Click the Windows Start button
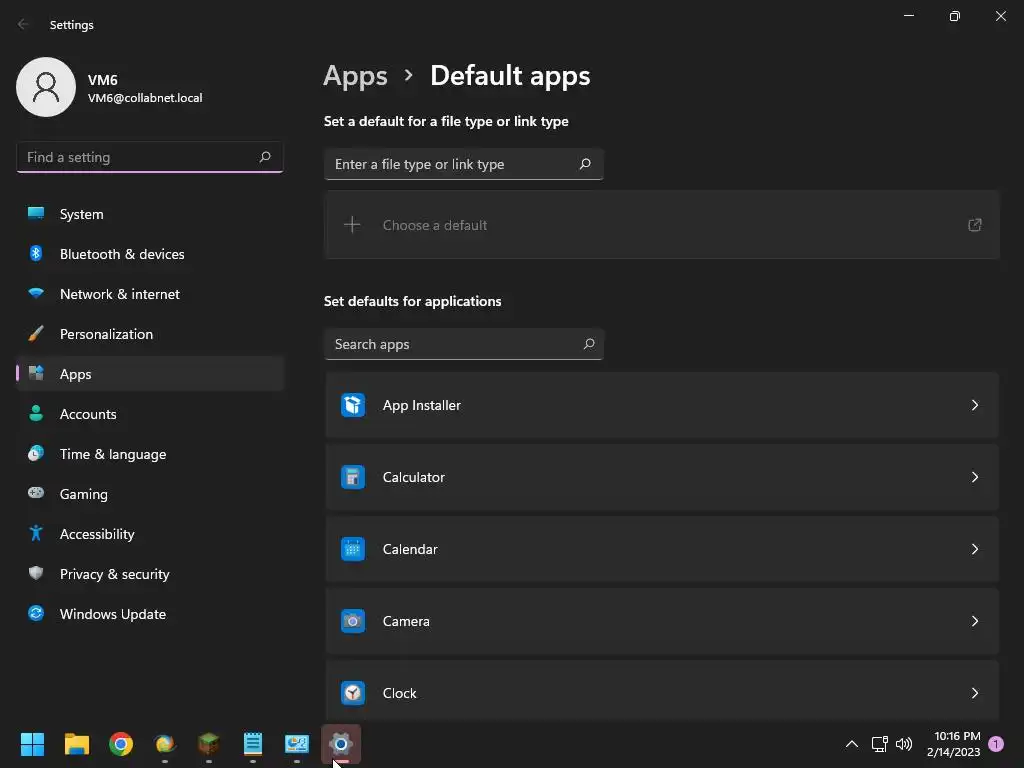This screenshot has width=1024, height=768. [33, 744]
